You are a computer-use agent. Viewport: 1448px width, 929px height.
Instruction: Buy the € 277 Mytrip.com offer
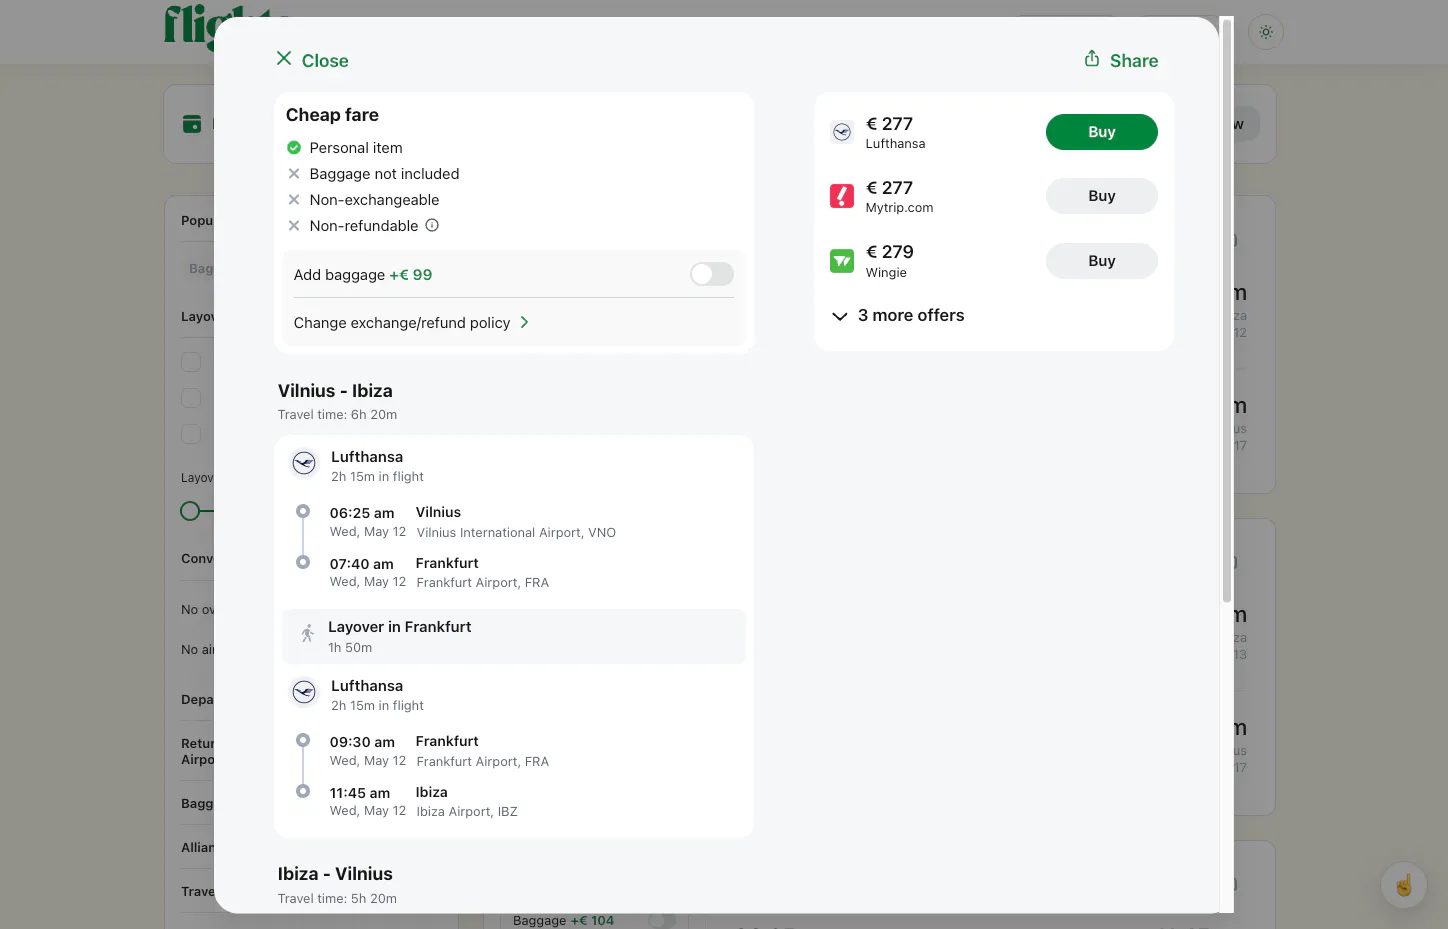(1102, 196)
